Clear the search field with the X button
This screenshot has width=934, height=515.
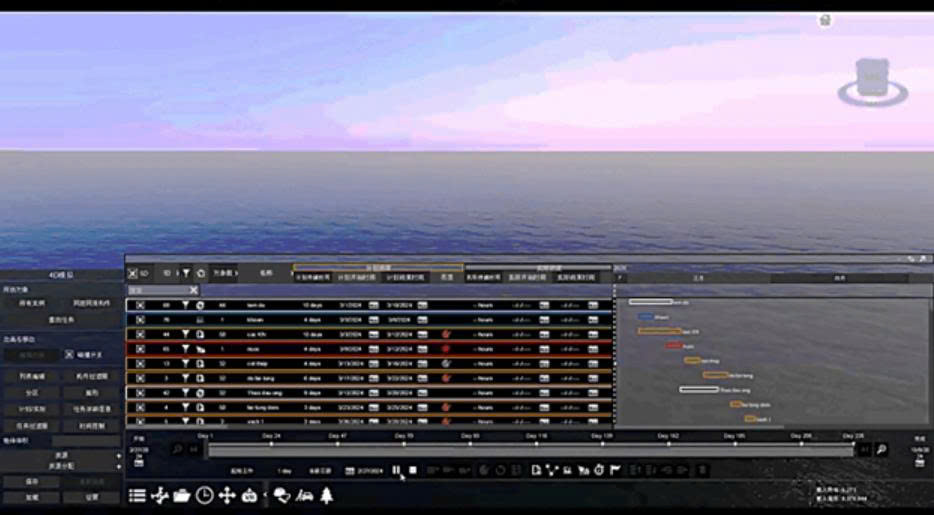tap(194, 290)
